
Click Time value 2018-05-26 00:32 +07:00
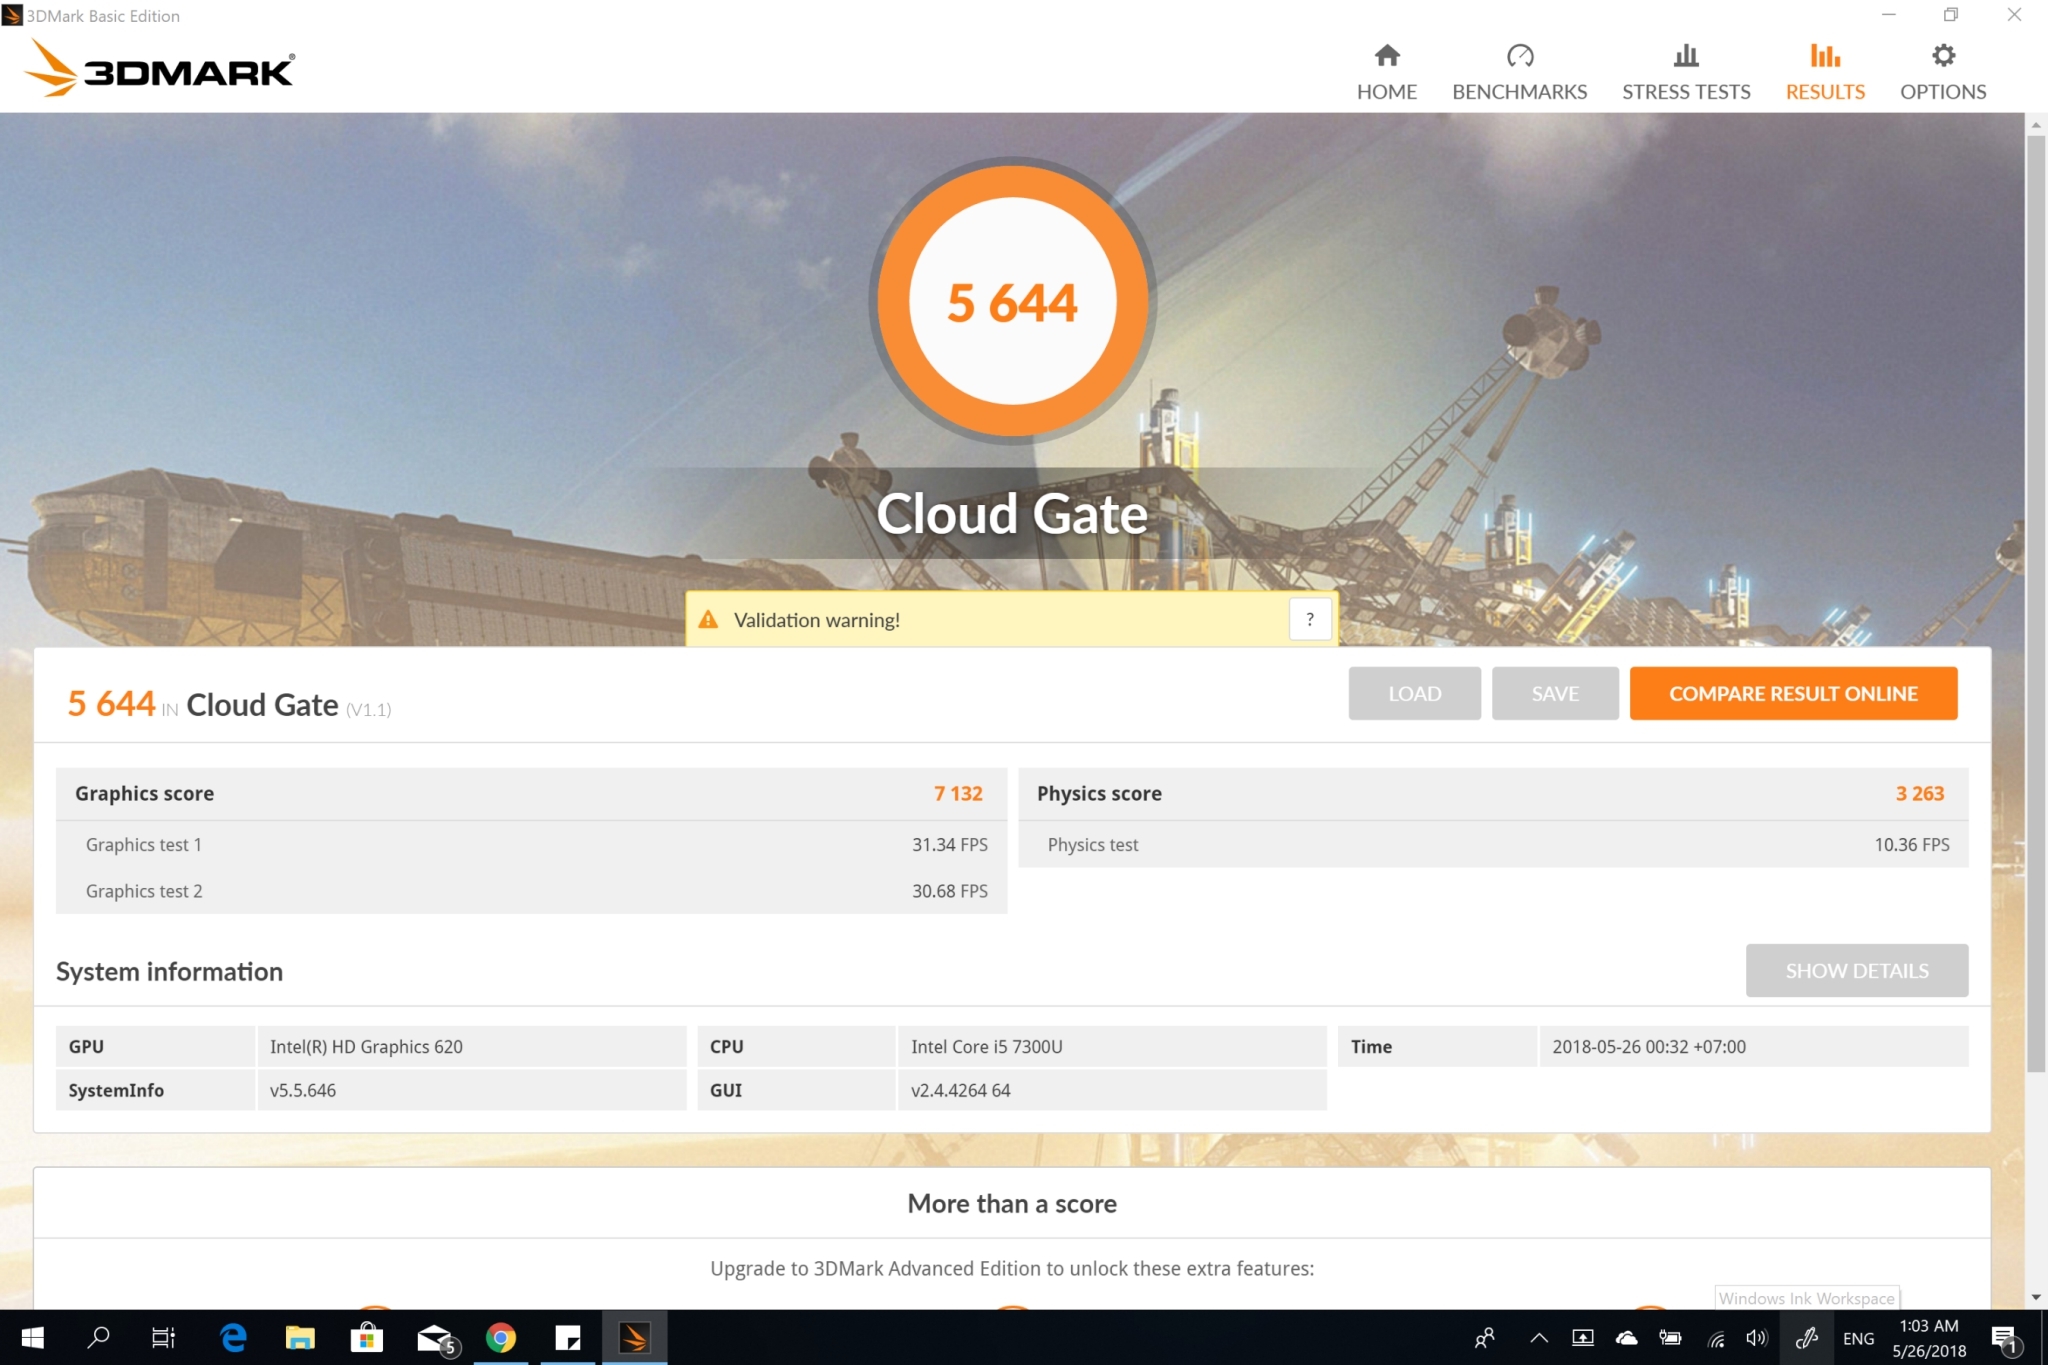click(x=1649, y=1046)
